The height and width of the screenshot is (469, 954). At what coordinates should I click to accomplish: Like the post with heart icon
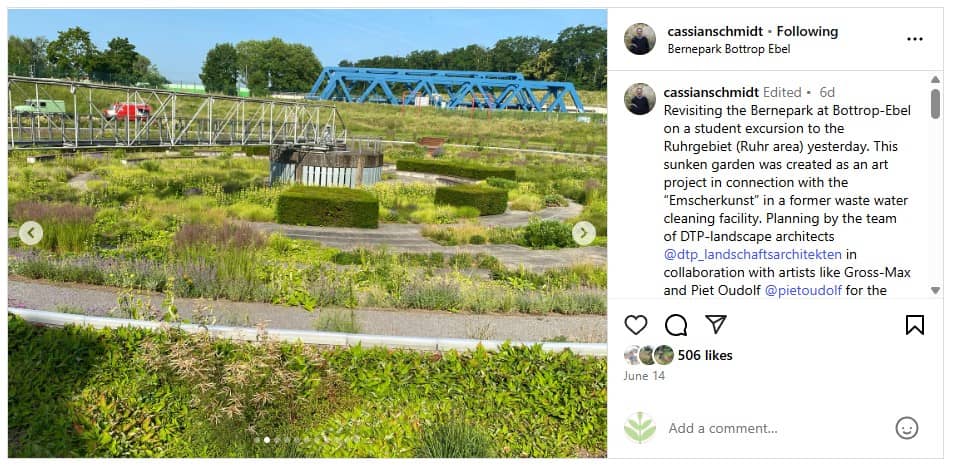pyautogui.click(x=636, y=325)
